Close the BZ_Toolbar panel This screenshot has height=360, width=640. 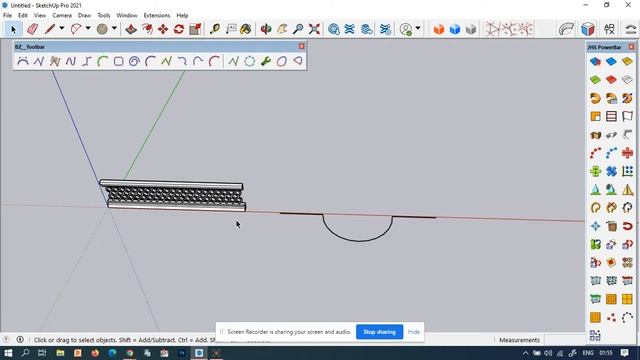point(302,47)
